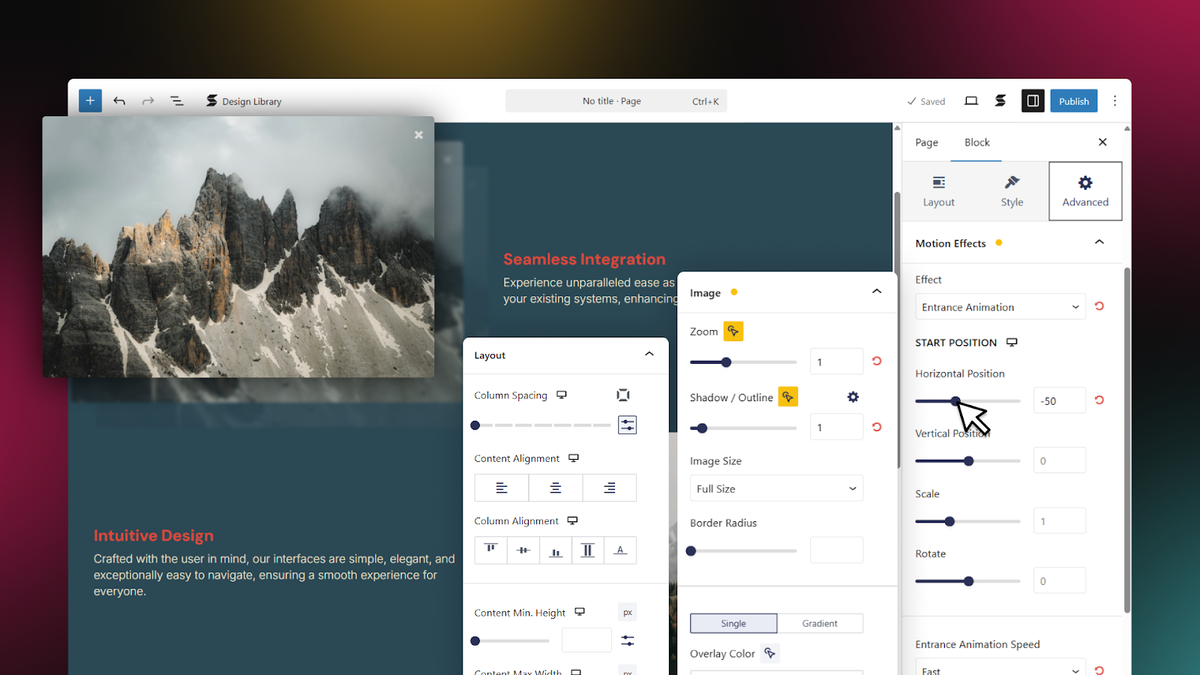Open the block inserter
The image size is (1200, 675).
89,100
